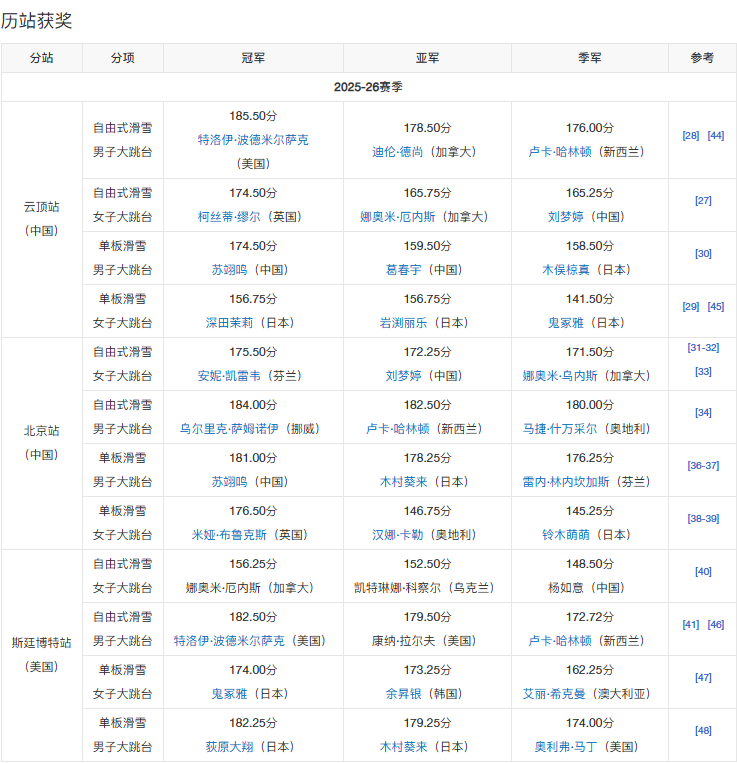Select the 172.72分 score
Screen dimensions: 737x763
coord(590,618)
